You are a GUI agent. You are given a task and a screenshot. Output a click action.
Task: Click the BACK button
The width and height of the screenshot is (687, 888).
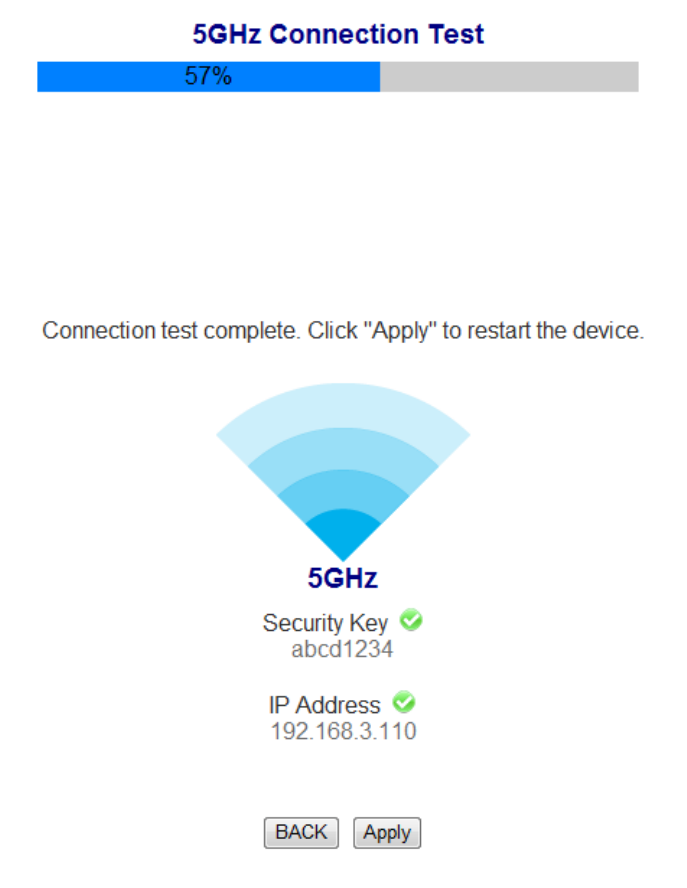coord(301,832)
